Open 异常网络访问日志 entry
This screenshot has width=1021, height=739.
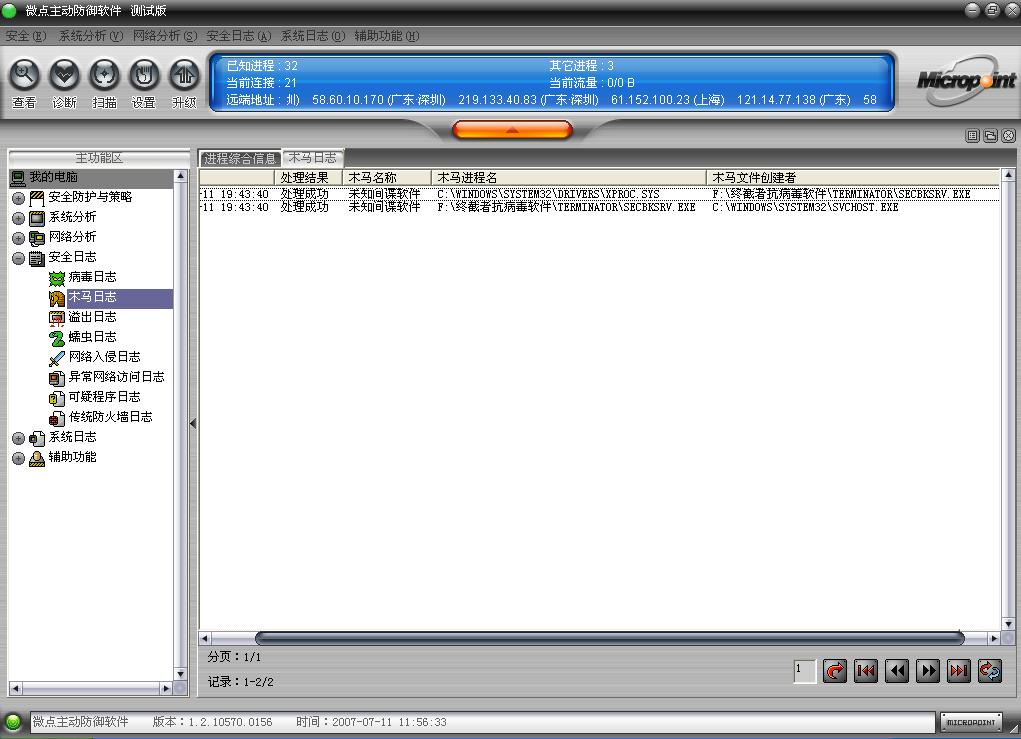pos(117,377)
